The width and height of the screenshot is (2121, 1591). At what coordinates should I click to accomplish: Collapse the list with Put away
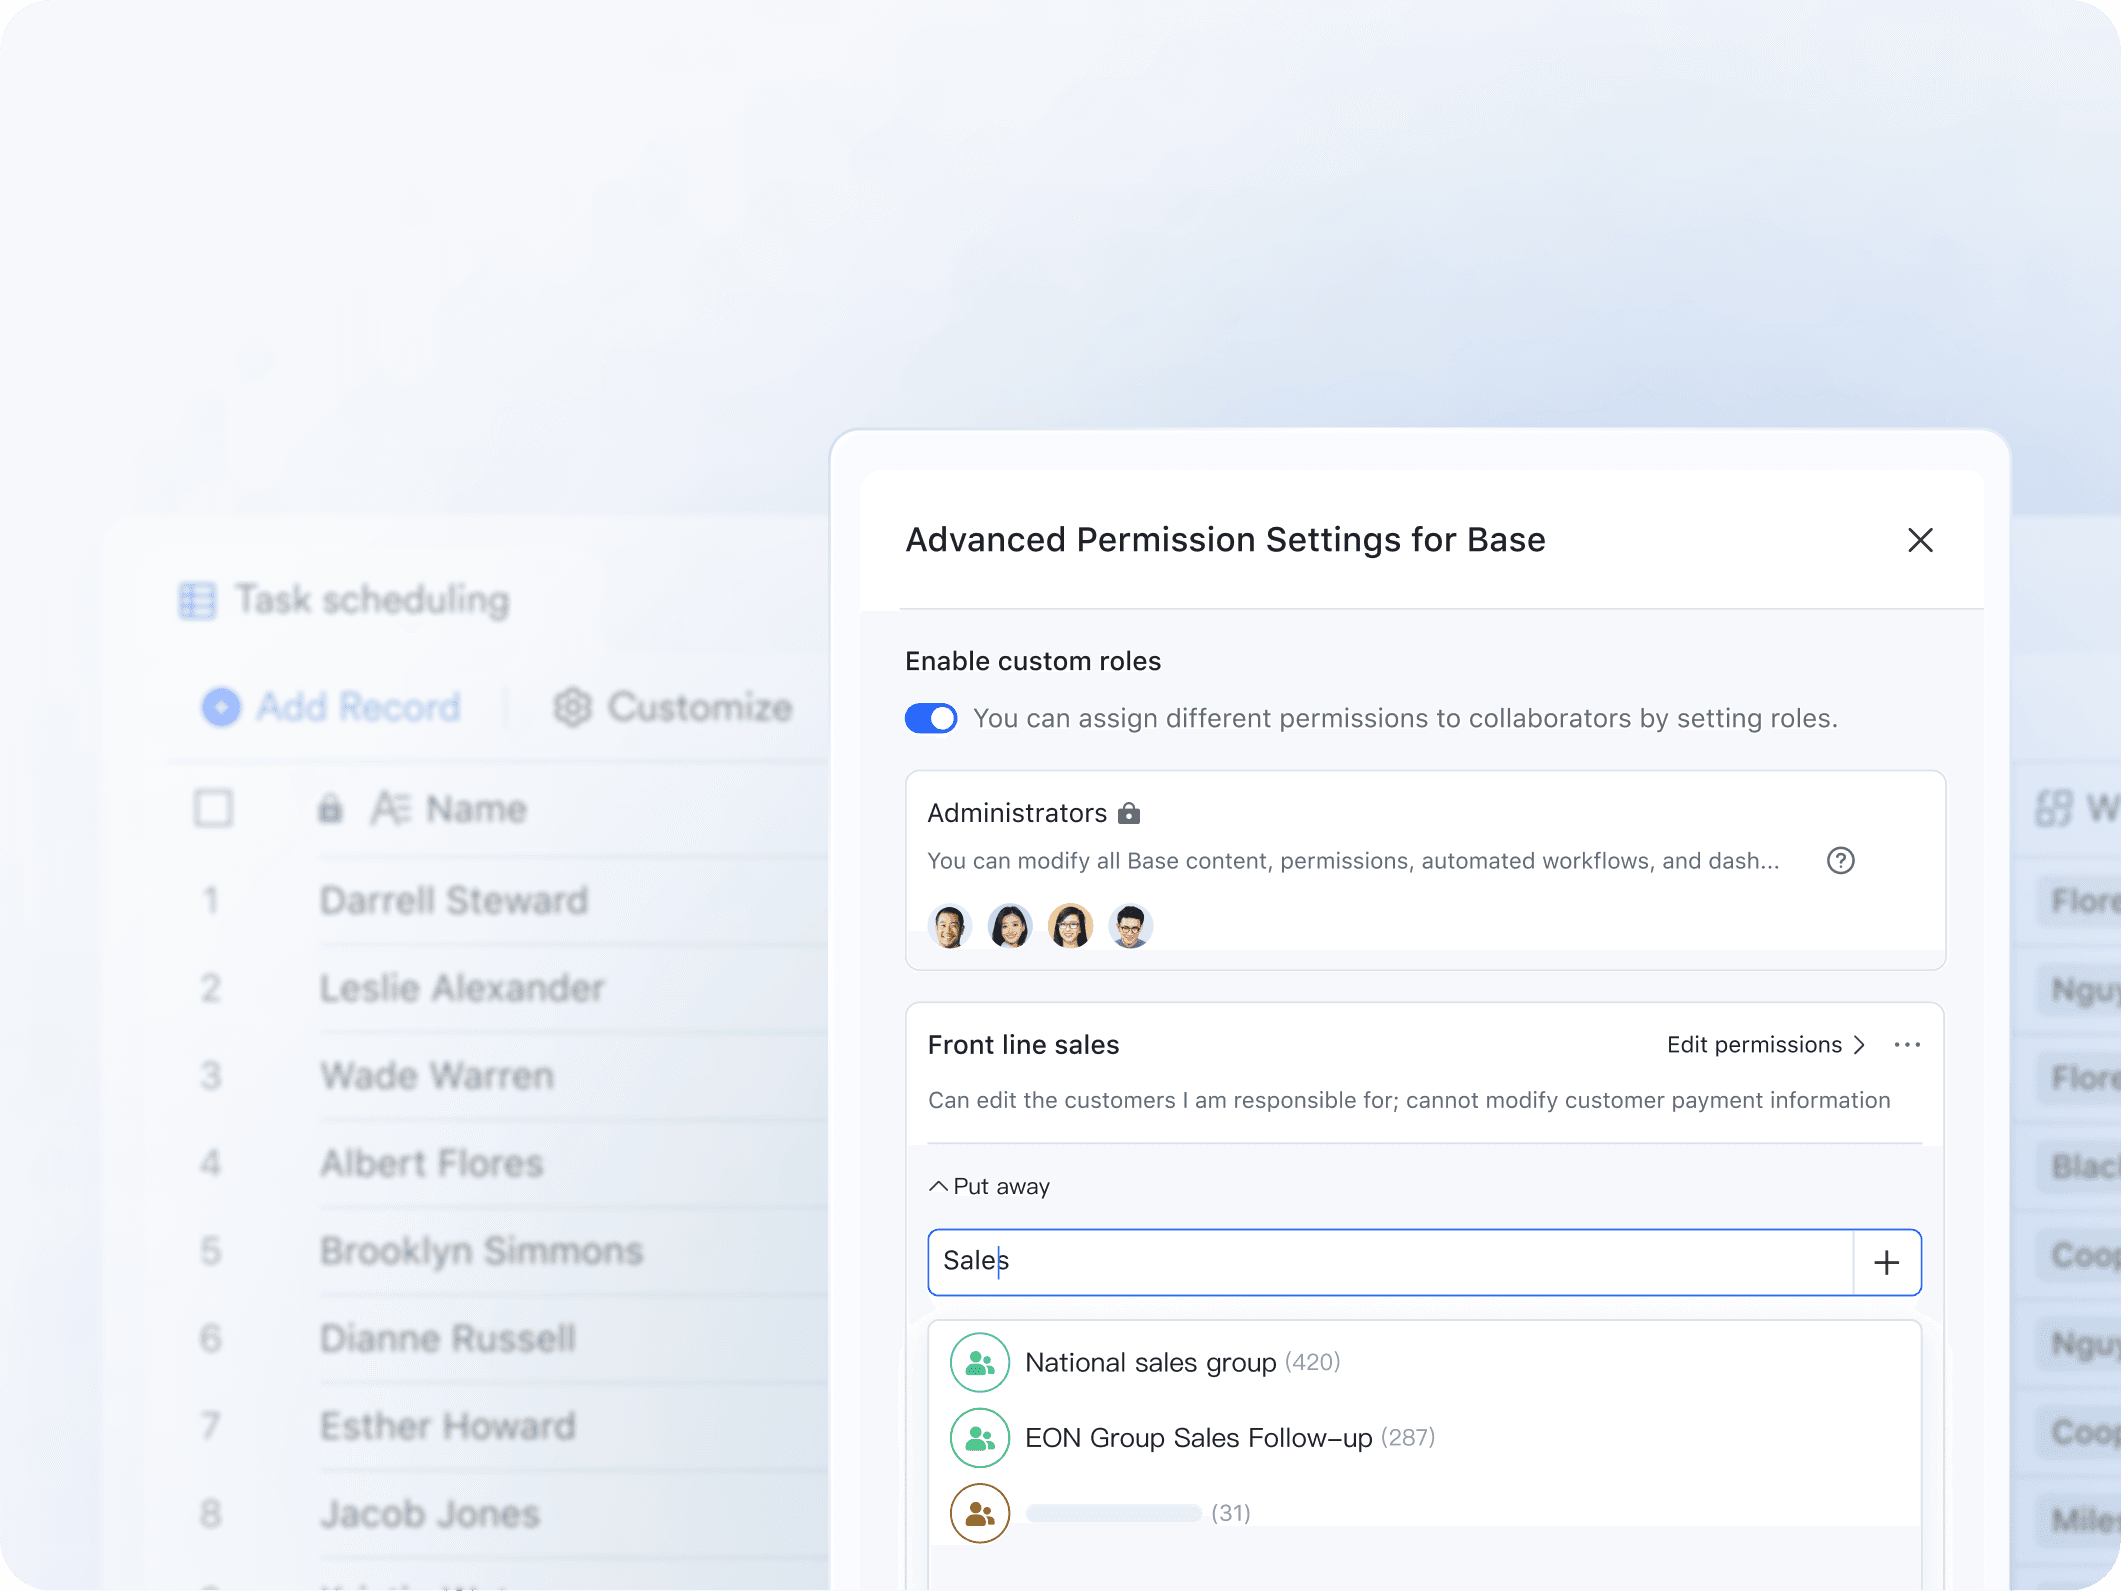(990, 1186)
